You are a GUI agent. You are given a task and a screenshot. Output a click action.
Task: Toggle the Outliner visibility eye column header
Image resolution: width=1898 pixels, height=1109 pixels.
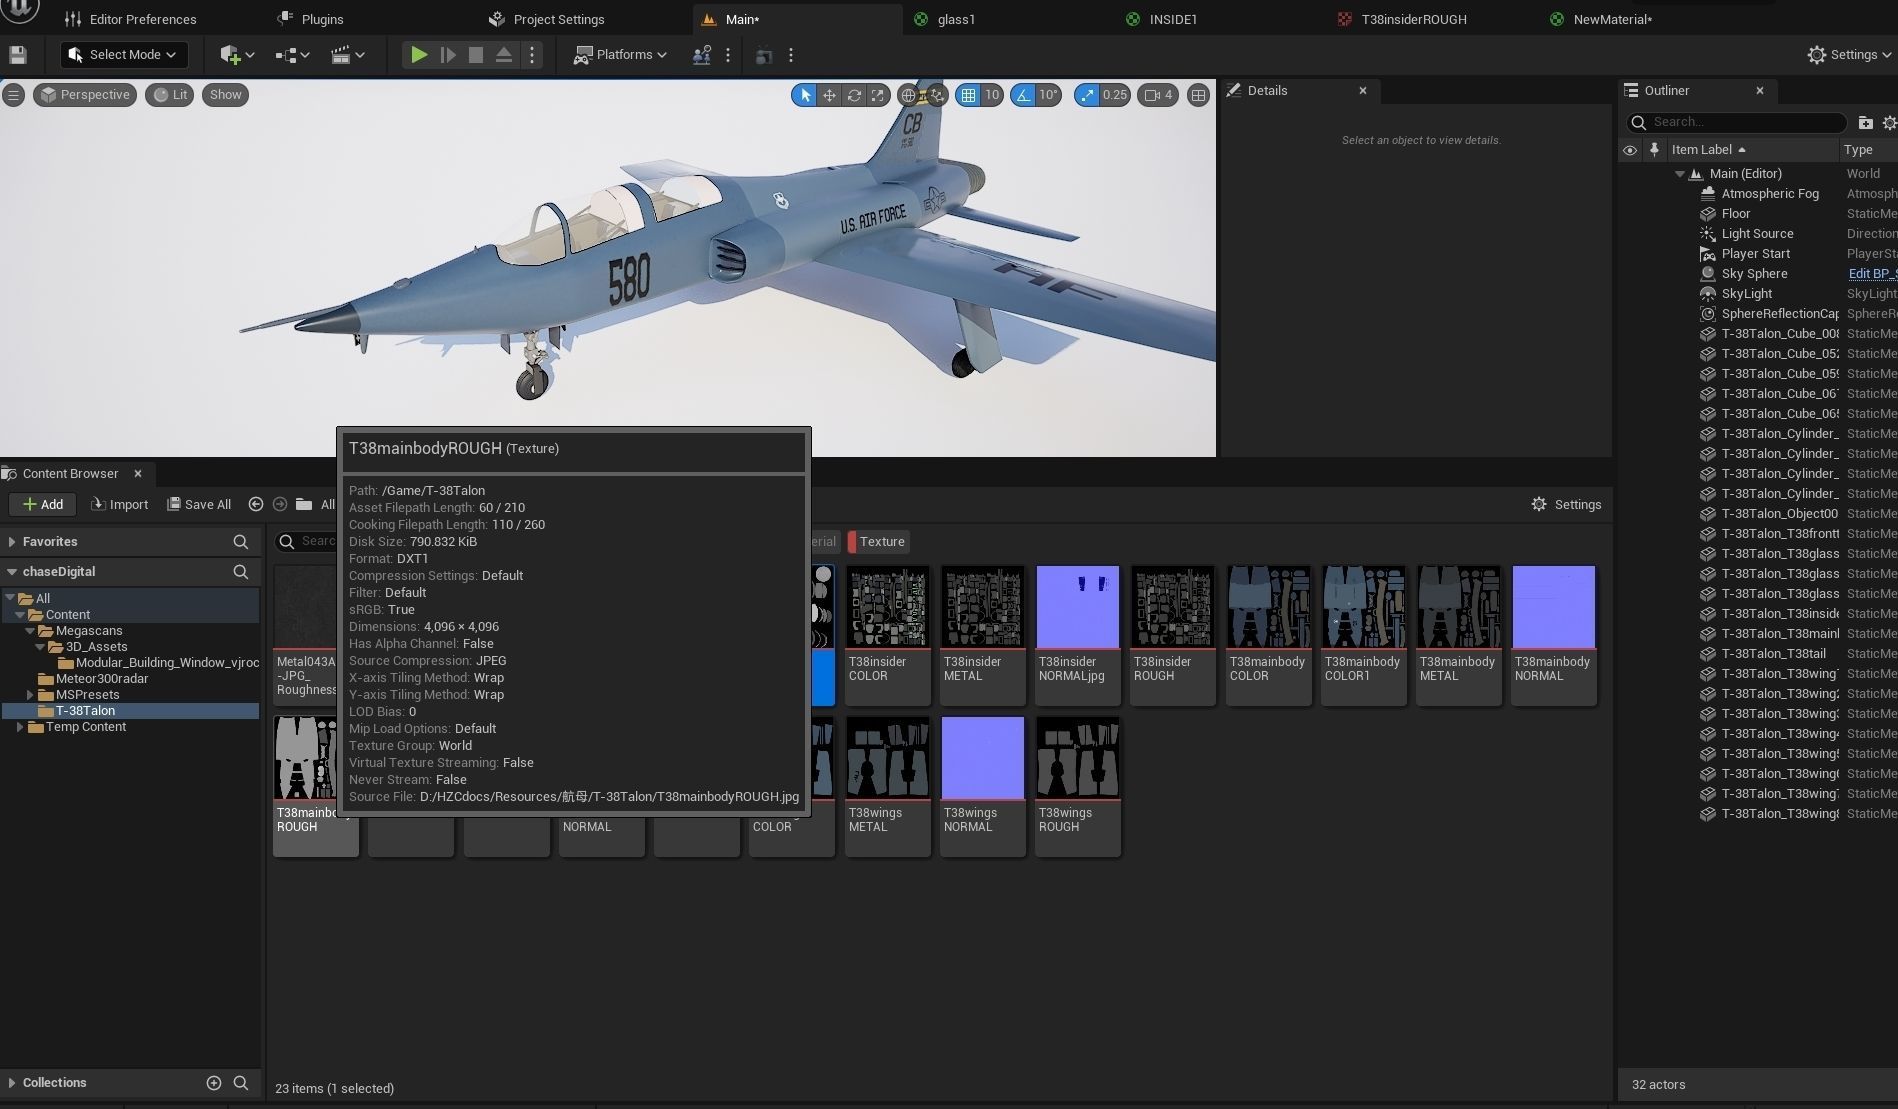1630,150
